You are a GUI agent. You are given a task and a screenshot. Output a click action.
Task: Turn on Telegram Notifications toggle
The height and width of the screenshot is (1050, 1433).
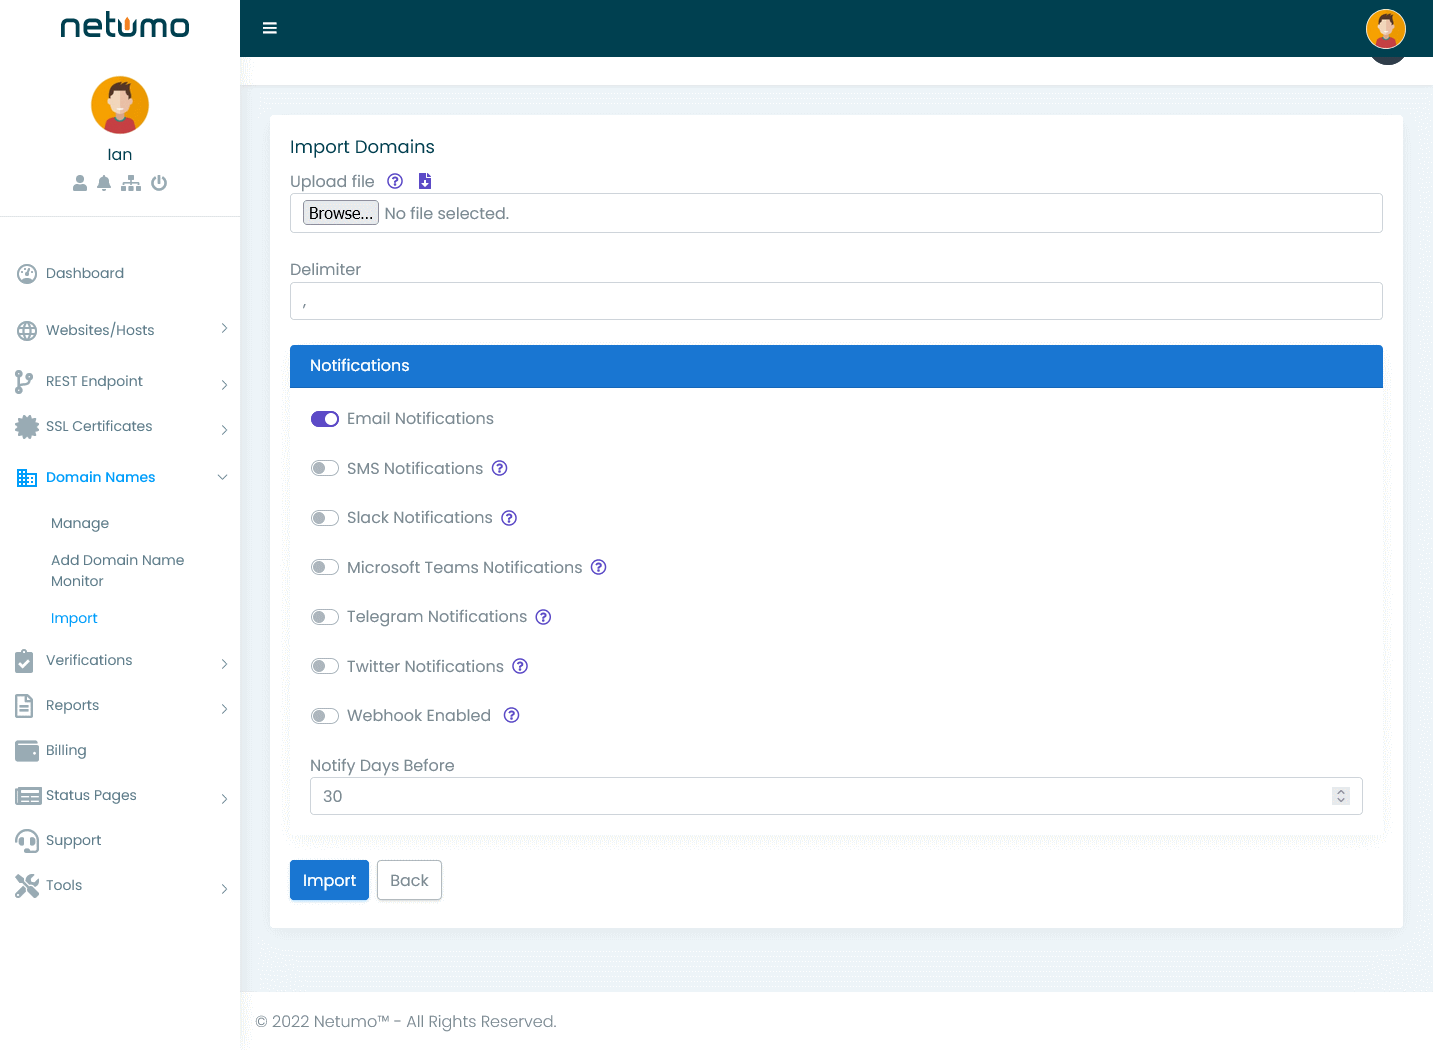[x=325, y=617]
